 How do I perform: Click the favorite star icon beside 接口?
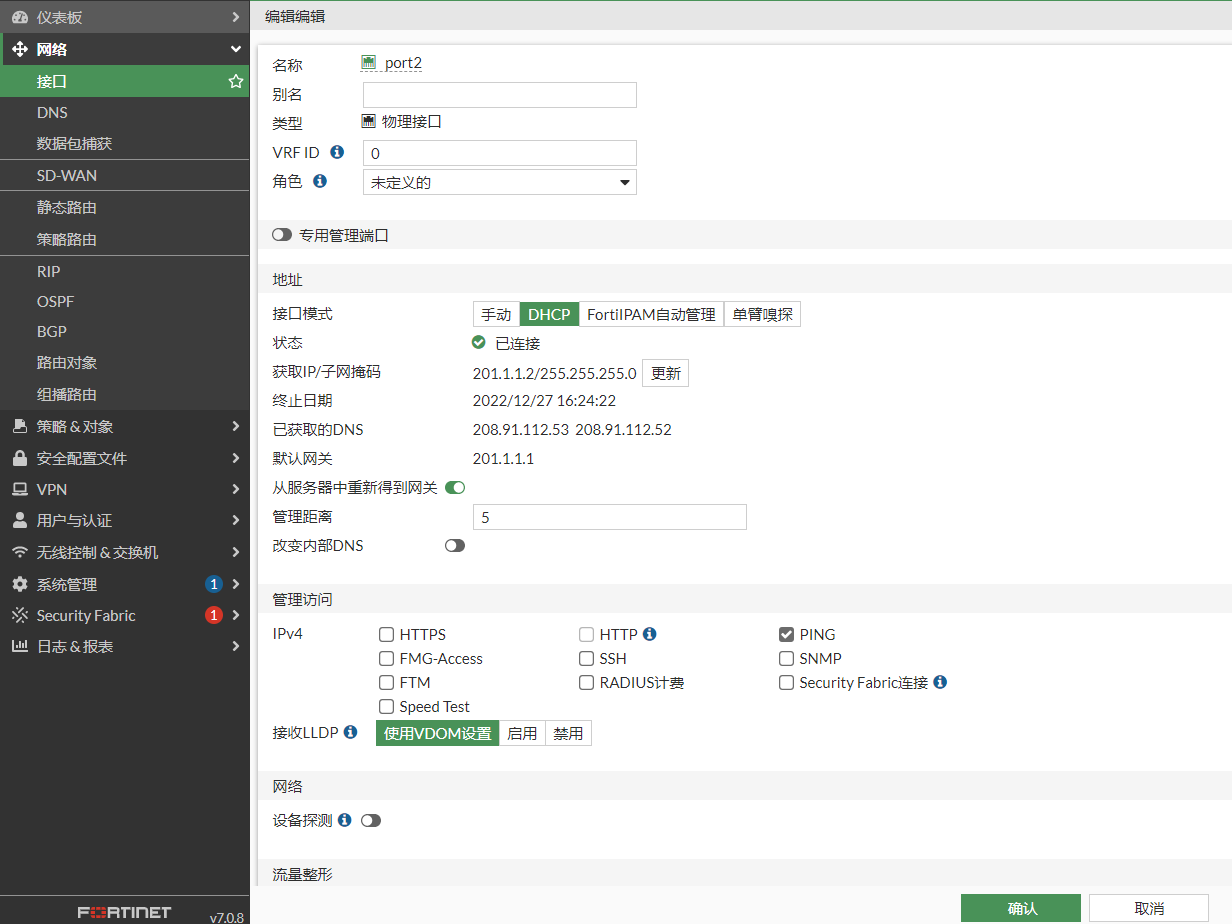pos(236,81)
